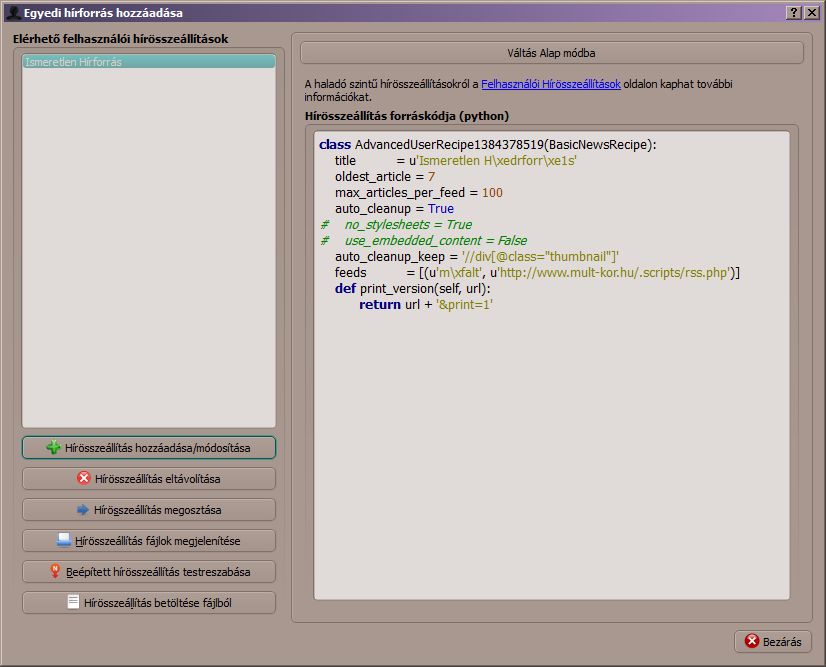
Task: Click the calibre icon in the title bar
Action: coord(12,13)
